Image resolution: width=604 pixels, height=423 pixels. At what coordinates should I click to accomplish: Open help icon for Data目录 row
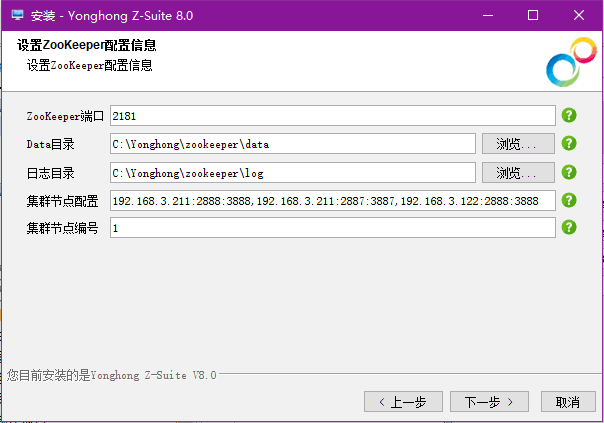569,143
